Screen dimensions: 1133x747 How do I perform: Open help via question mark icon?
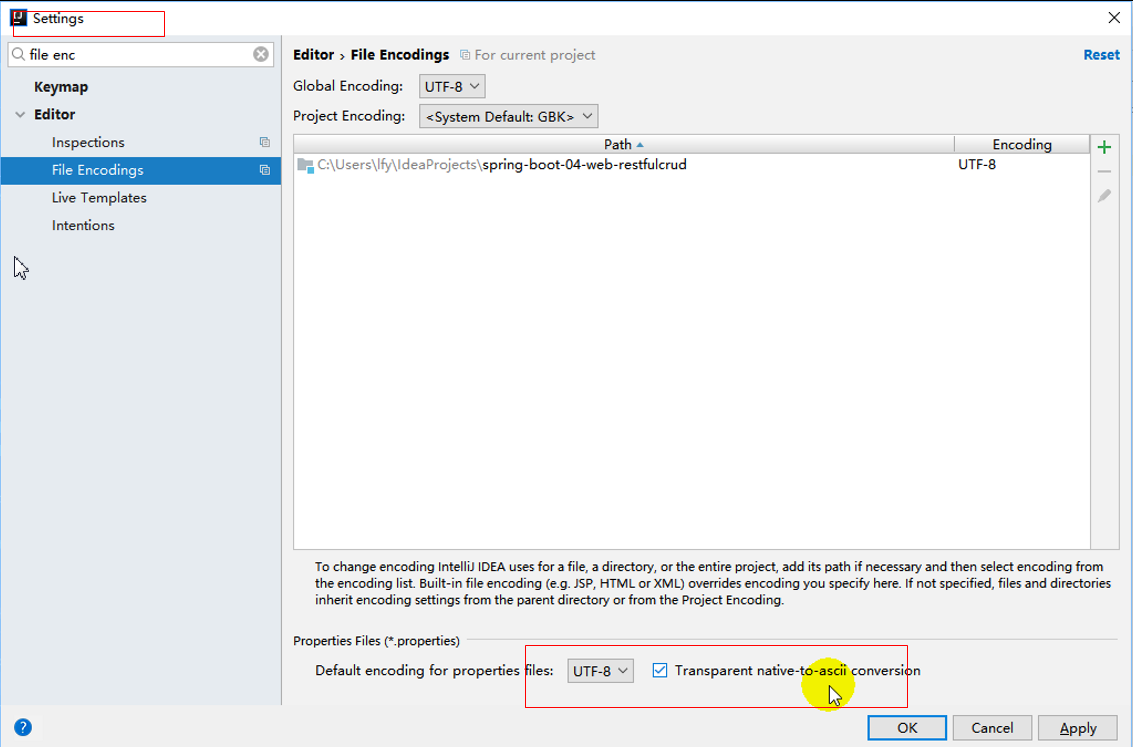[x=22, y=727]
